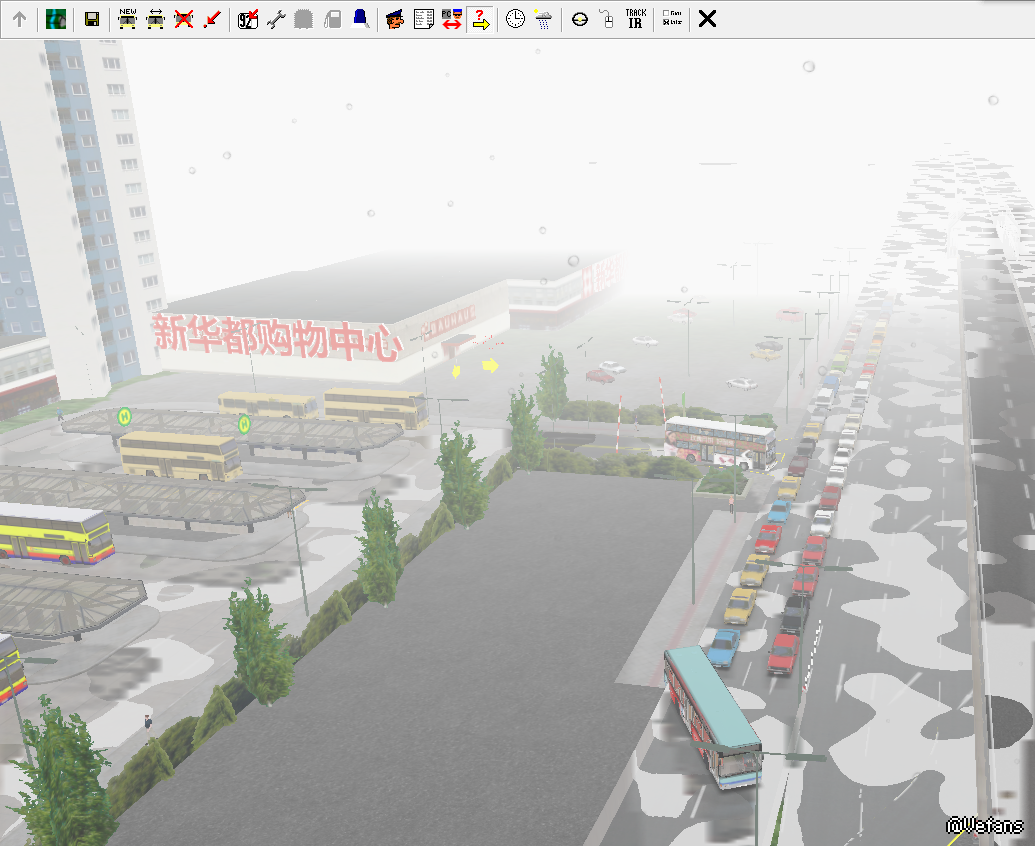Screen dimensions: 1035x846
Task: Click the fuel pump refuel icon
Action: 334,19
